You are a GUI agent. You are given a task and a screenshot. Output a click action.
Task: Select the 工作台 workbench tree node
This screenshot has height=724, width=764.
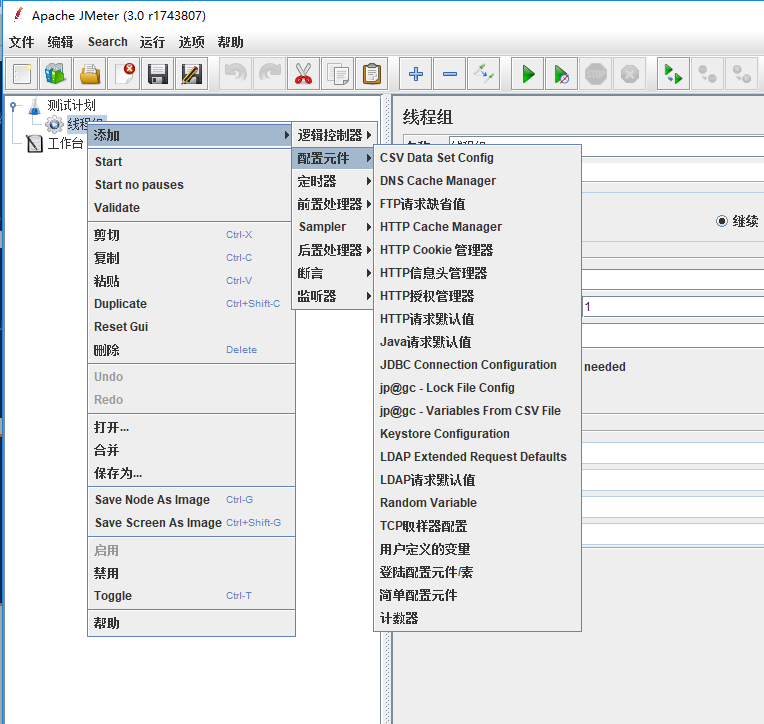[x=55, y=143]
